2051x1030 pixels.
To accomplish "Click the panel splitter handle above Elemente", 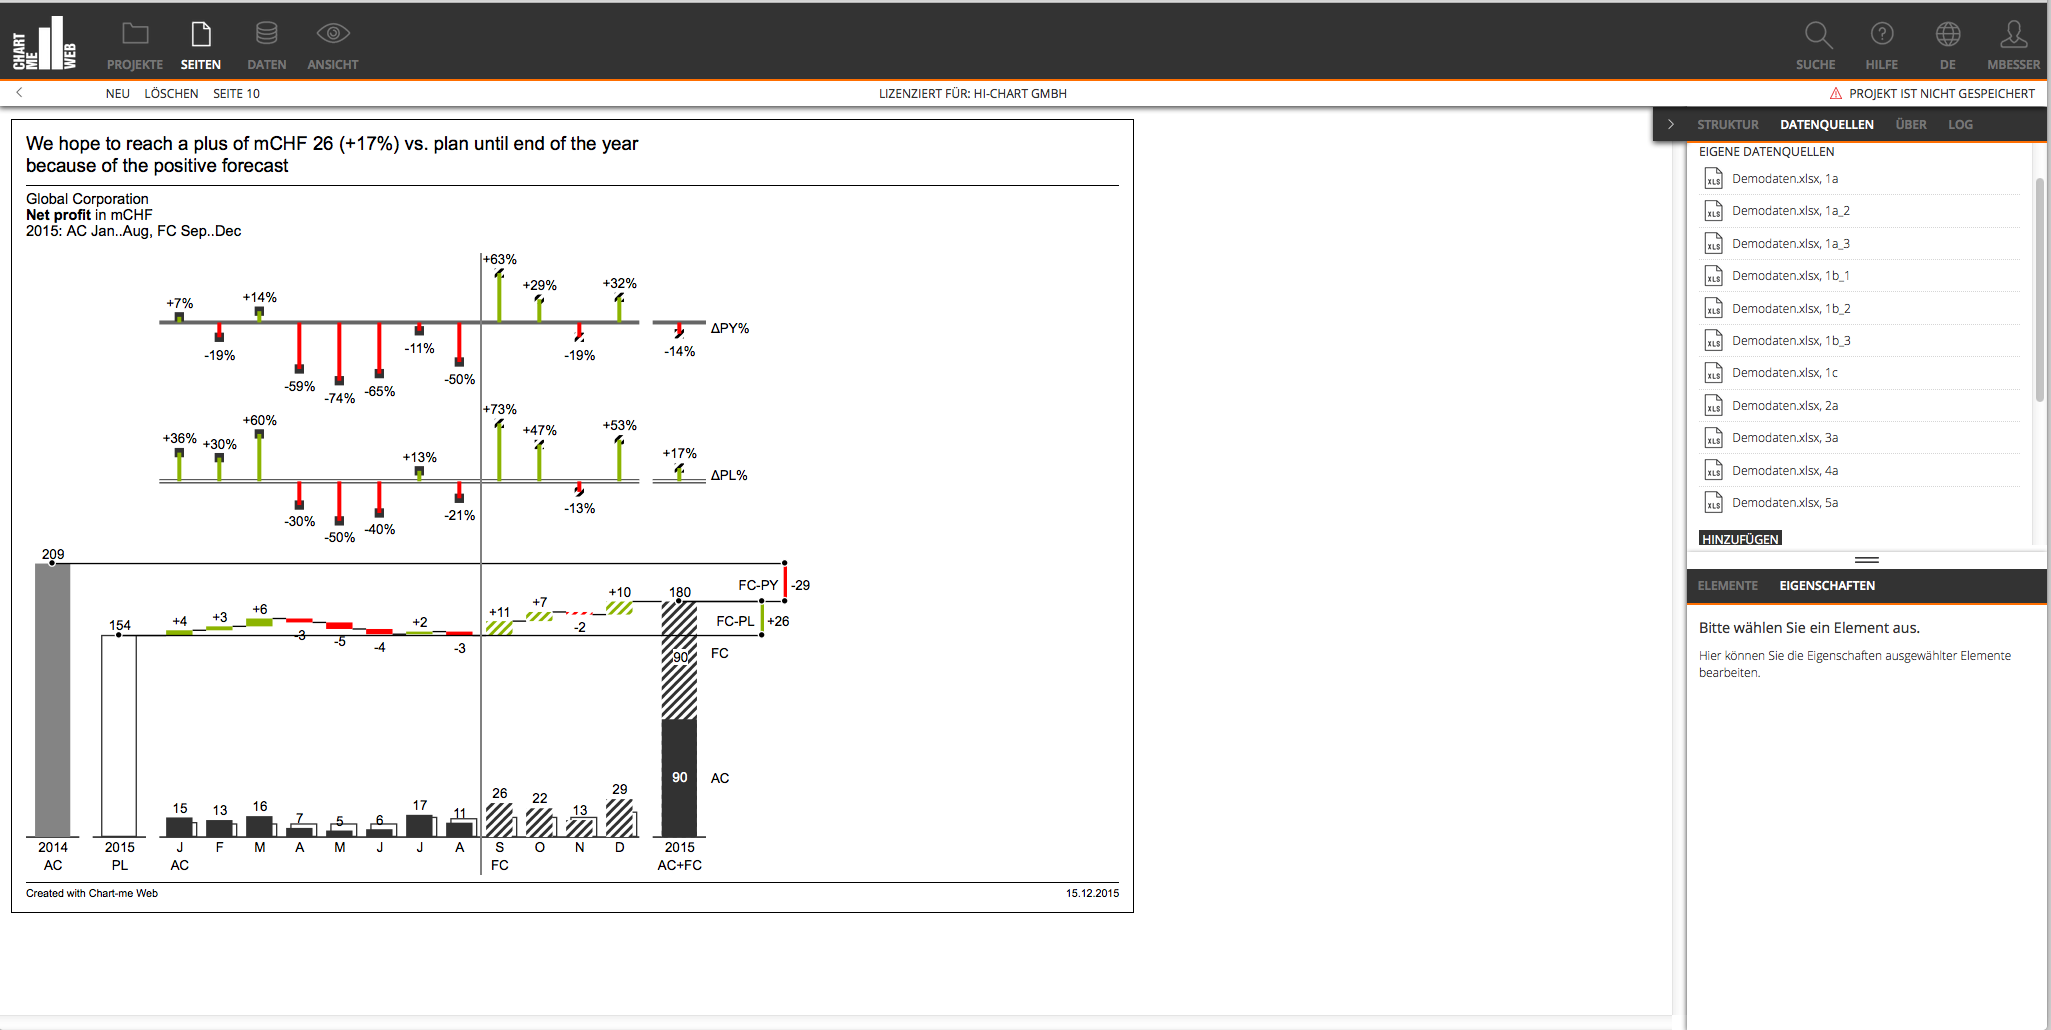I will point(1867,559).
